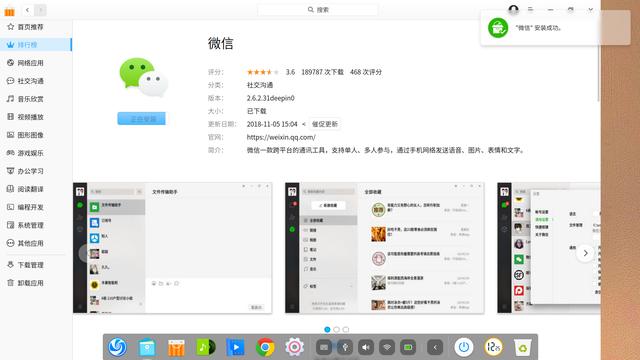The width and height of the screenshot is (640, 360).
Task: Click the keyboard tray icon in the dock
Action: click(x=324, y=347)
